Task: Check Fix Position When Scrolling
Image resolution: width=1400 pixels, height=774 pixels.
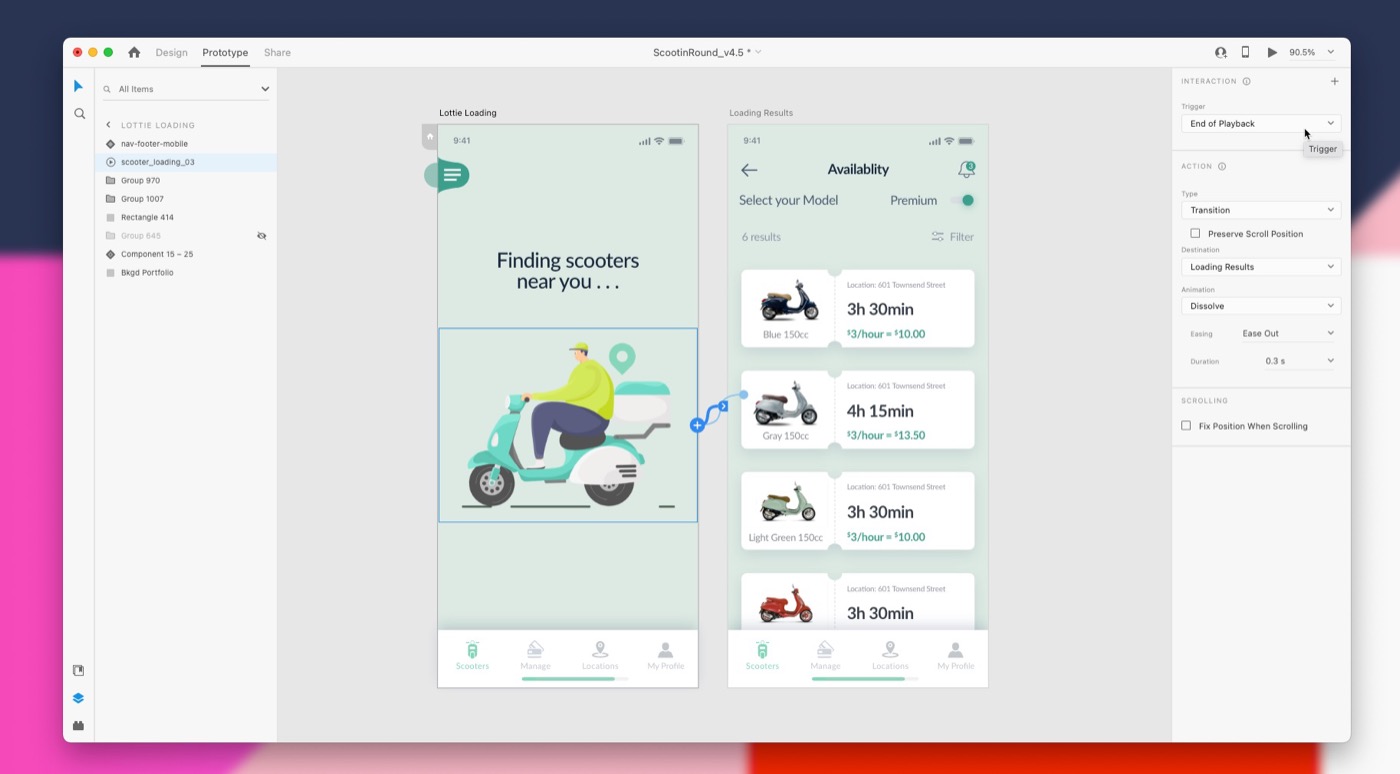Action: point(1186,426)
